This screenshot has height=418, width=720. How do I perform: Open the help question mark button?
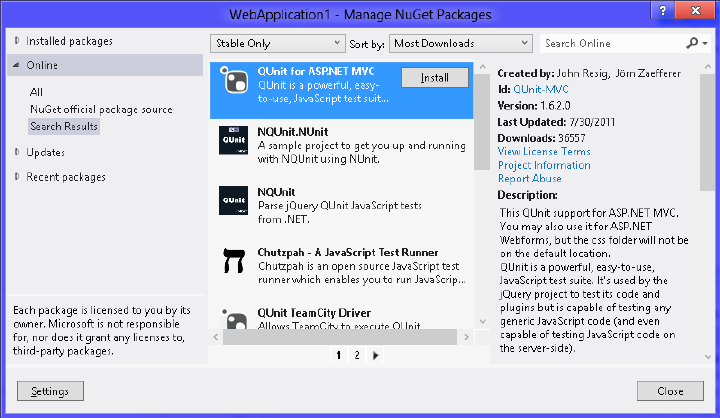[663, 10]
